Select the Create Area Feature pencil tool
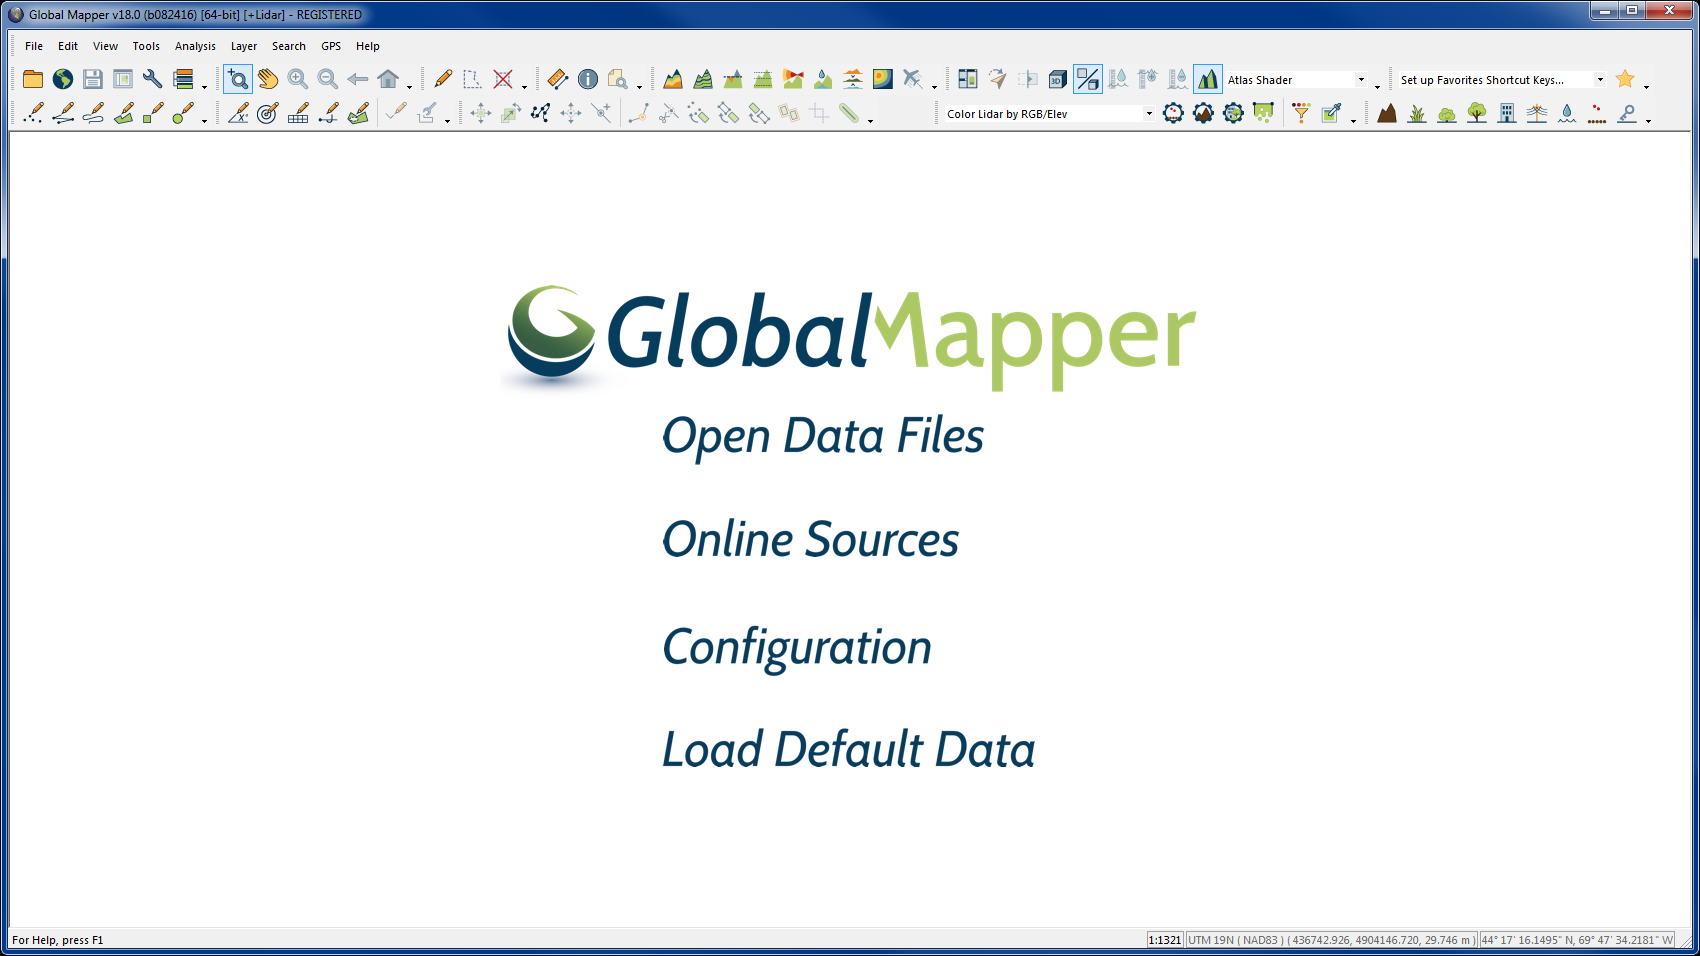1700x956 pixels. click(123, 113)
